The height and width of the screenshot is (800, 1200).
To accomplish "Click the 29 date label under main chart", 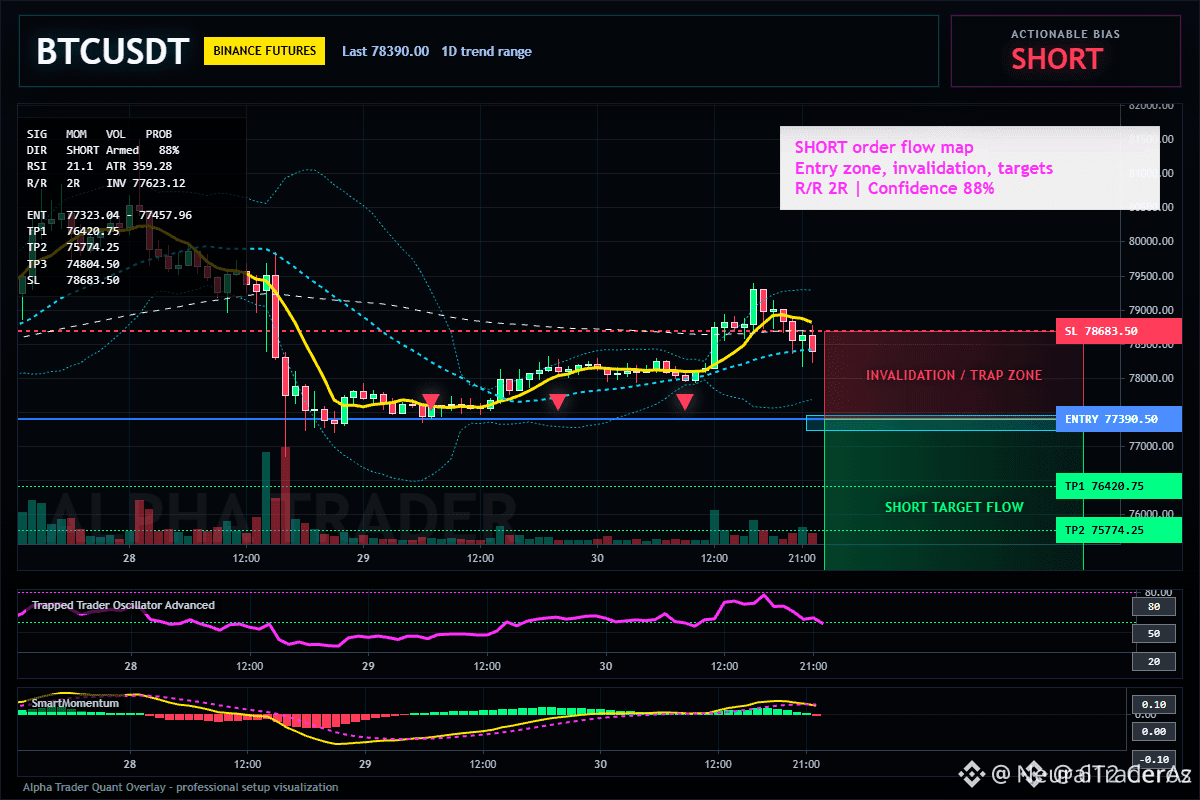I will coord(363,558).
